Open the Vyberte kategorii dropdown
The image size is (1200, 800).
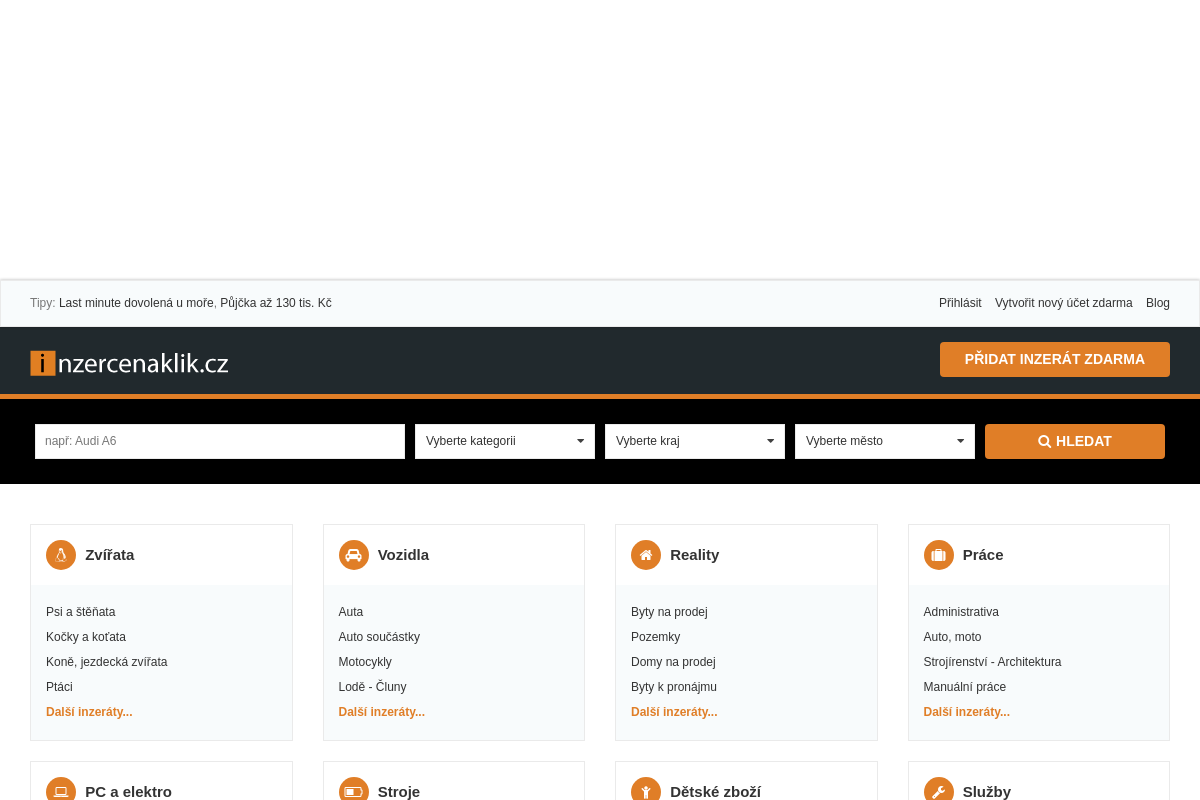click(x=505, y=441)
